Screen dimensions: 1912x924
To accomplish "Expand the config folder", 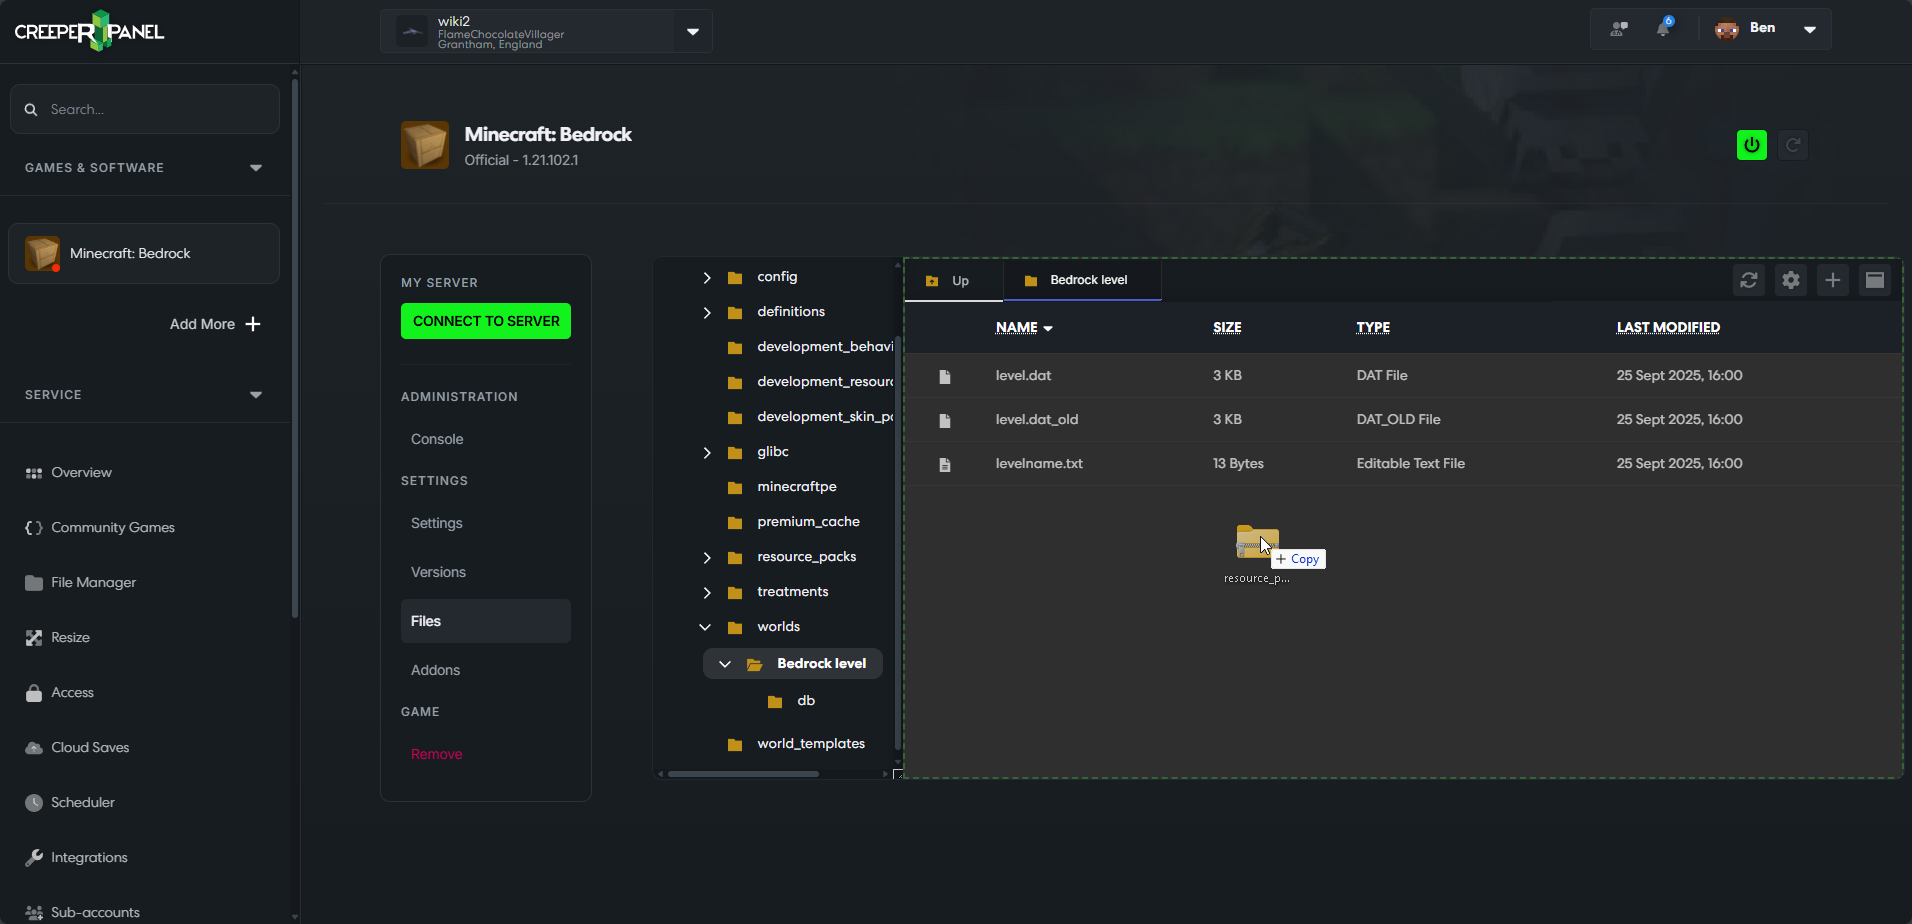I will pos(707,278).
